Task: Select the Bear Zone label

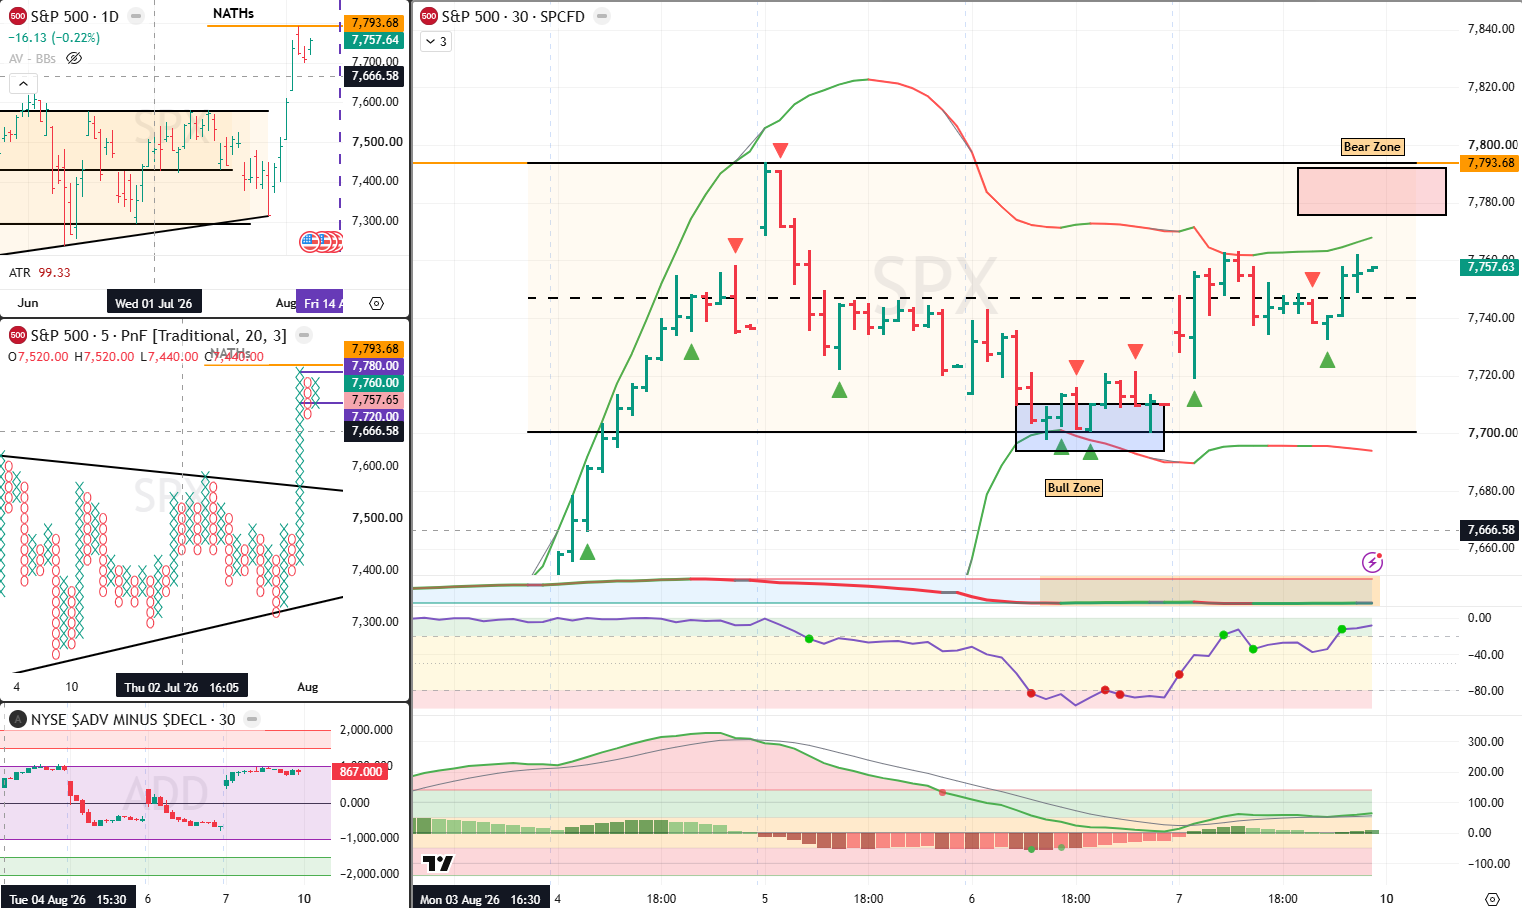Action: pyautogui.click(x=1372, y=147)
